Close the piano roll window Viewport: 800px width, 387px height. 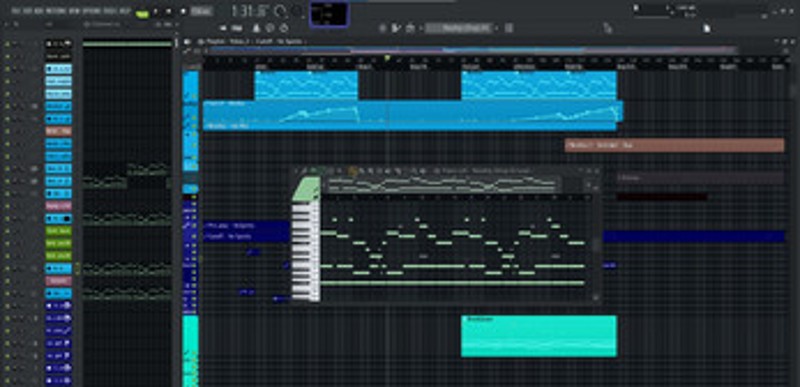click(x=597, y=171)
